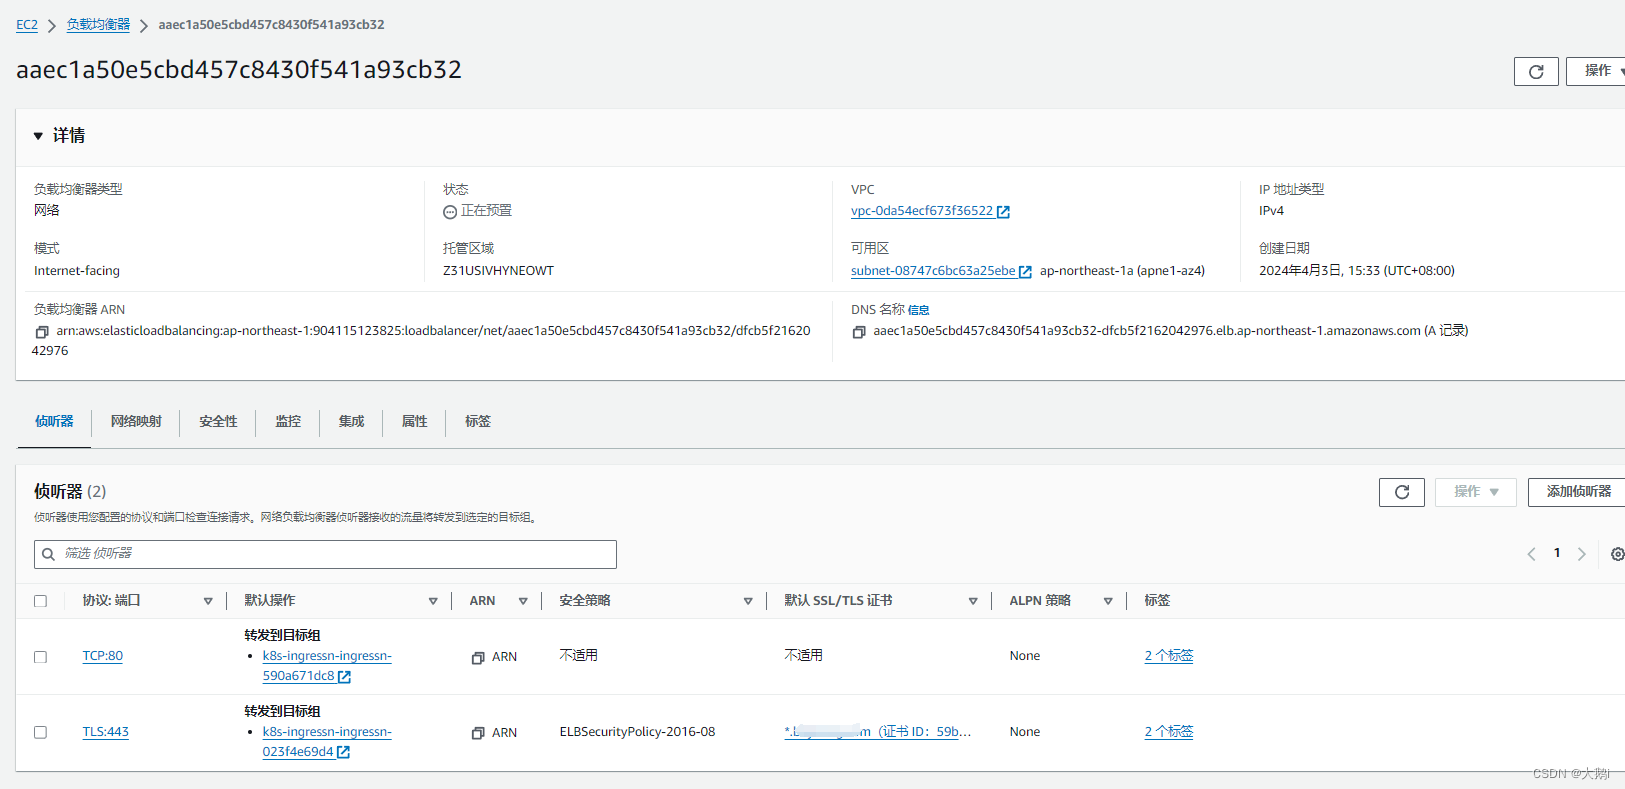Open external icon for target group 590a671dc8
1625x789 pixels.
click(344, 677)
